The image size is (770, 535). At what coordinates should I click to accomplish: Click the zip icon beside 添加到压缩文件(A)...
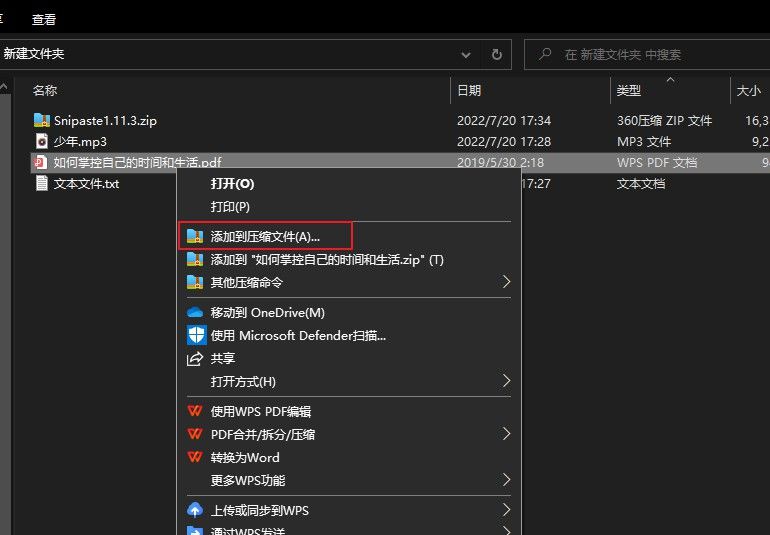pyautogui.click(x=195, y=237)
